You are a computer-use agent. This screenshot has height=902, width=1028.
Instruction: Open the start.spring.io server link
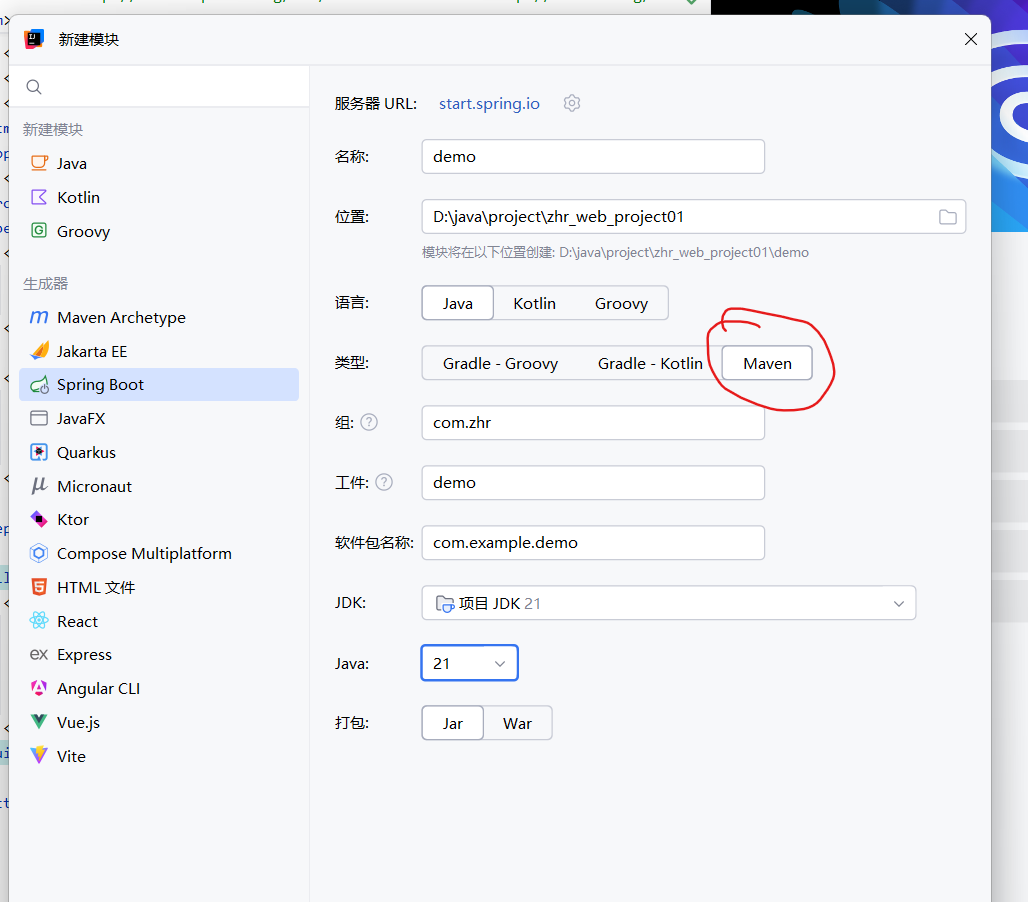[489, 104]
